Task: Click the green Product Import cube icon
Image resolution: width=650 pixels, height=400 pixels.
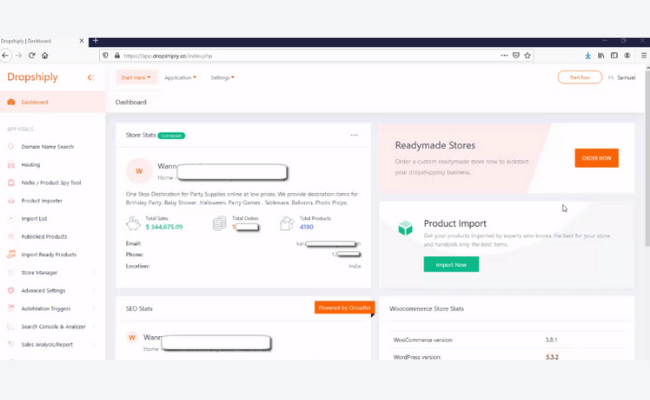Action: pos(405,228)
